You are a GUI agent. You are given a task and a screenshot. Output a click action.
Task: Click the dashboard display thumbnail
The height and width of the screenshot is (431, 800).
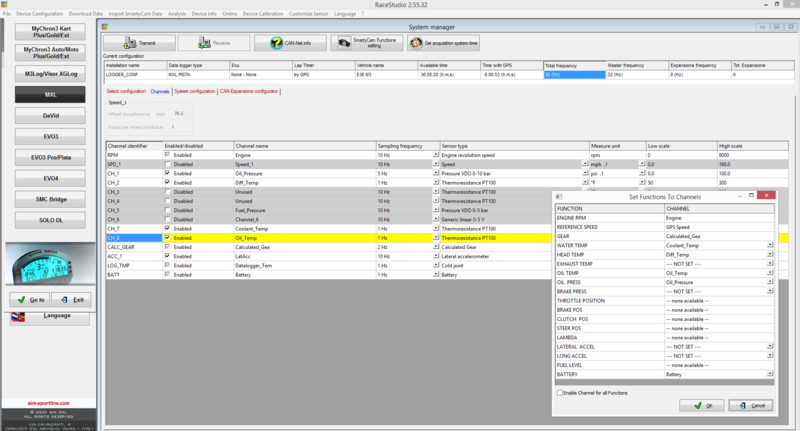click(50, 264)
